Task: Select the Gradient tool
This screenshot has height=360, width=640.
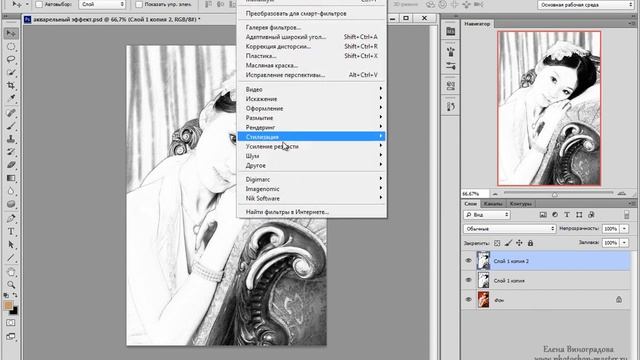Action: click(11, 178)
